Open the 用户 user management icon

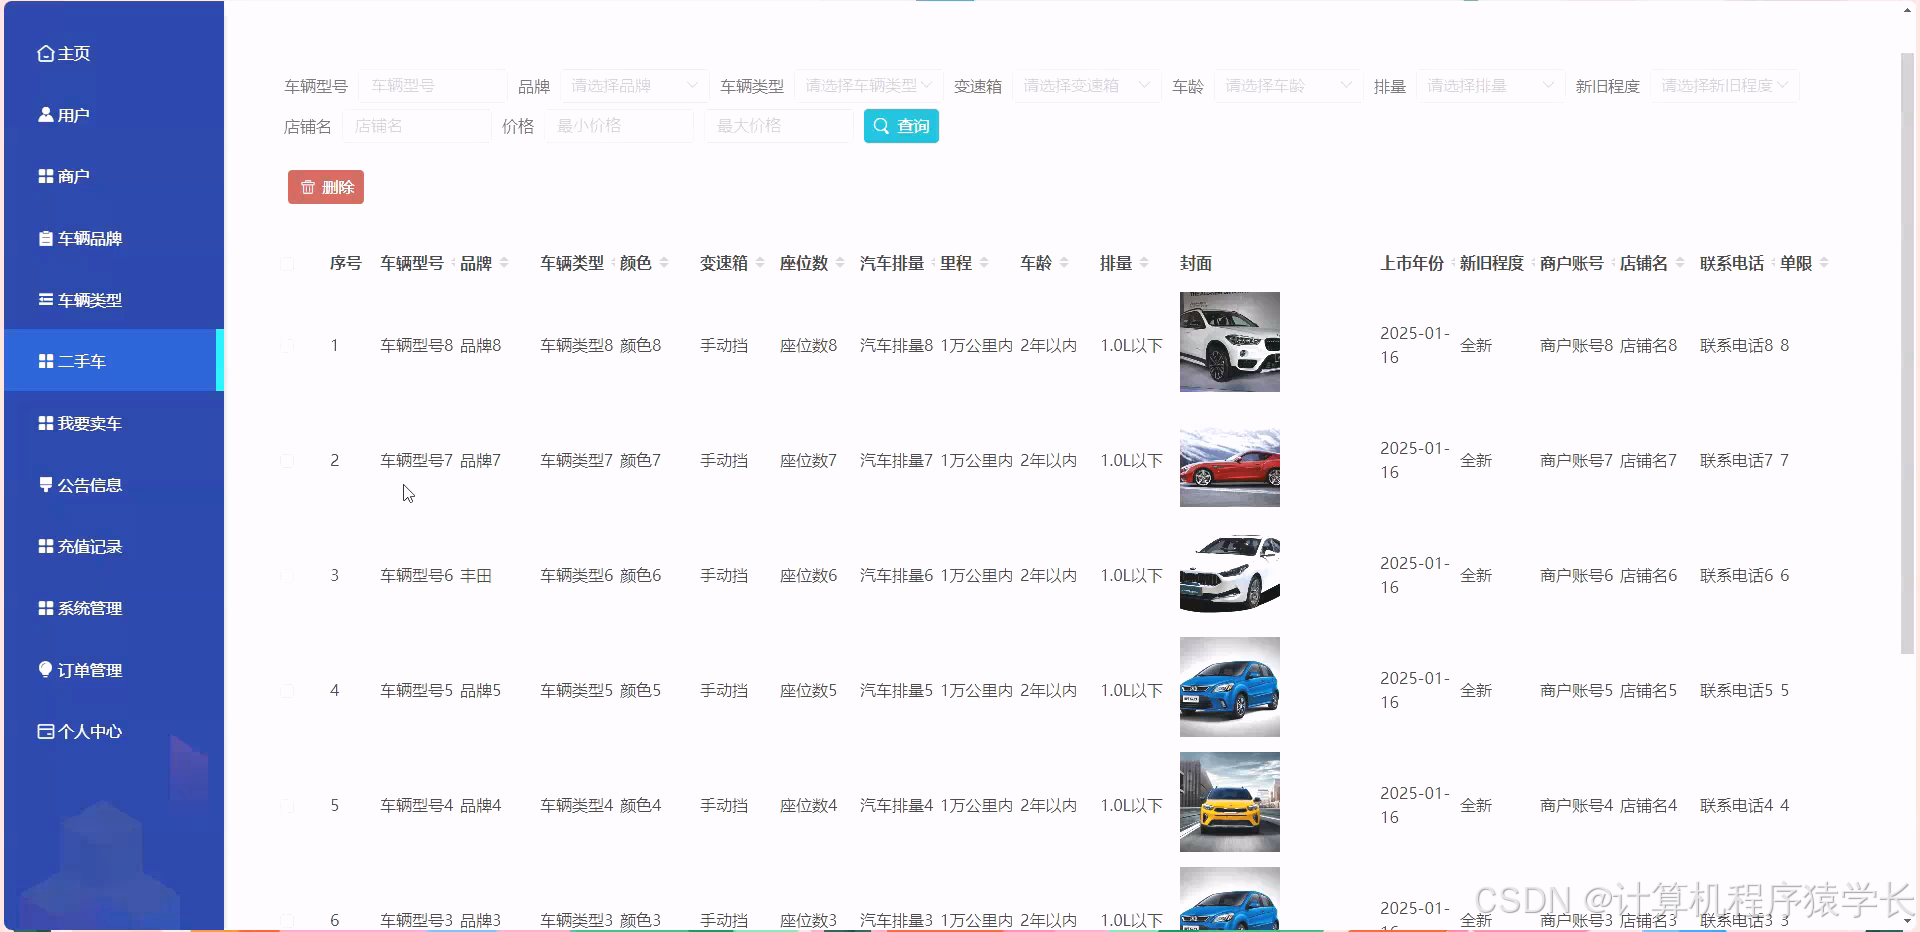[44, 114]
